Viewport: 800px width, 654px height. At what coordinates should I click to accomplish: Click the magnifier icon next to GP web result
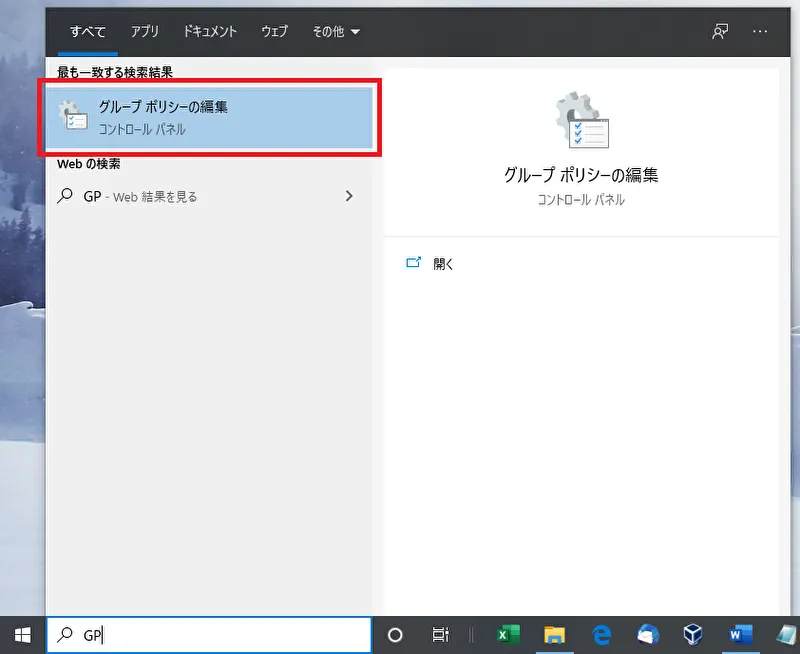tap(65, 196)
